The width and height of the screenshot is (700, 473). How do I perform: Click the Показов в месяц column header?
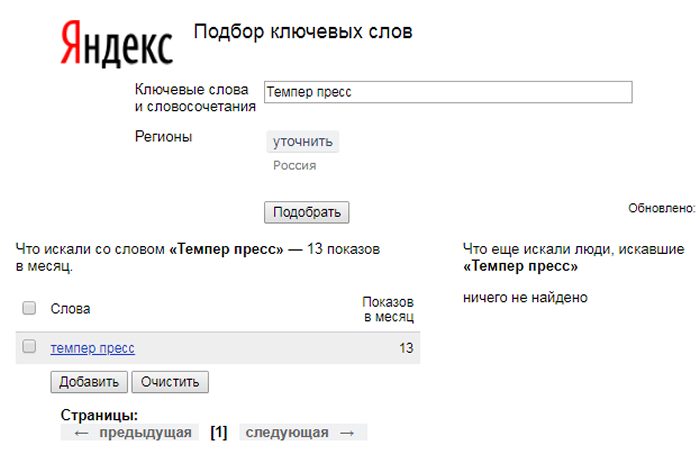(388, 309)
